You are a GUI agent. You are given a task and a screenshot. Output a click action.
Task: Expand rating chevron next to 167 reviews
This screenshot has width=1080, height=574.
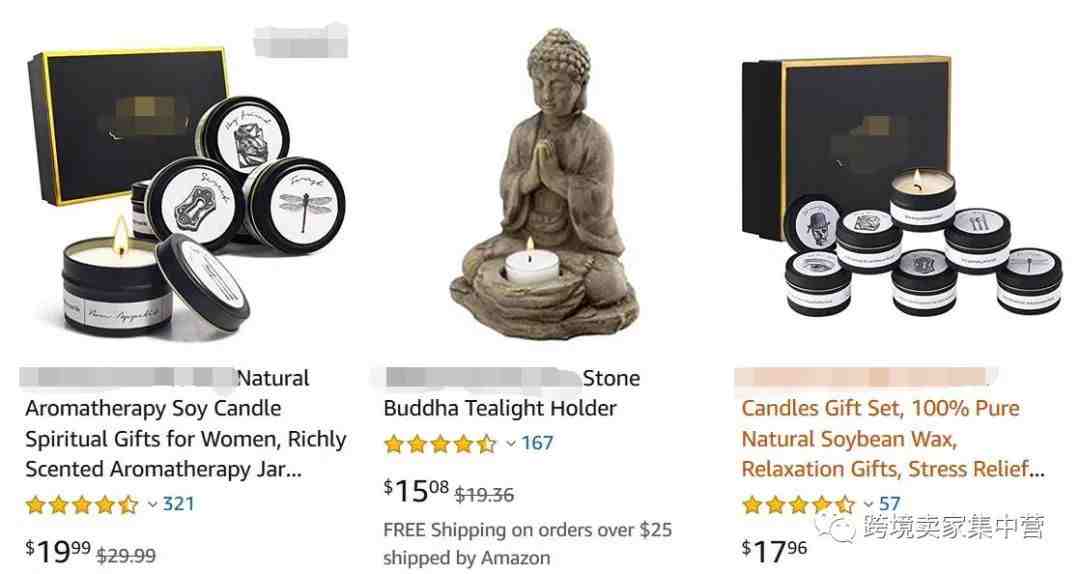[510, 444]
